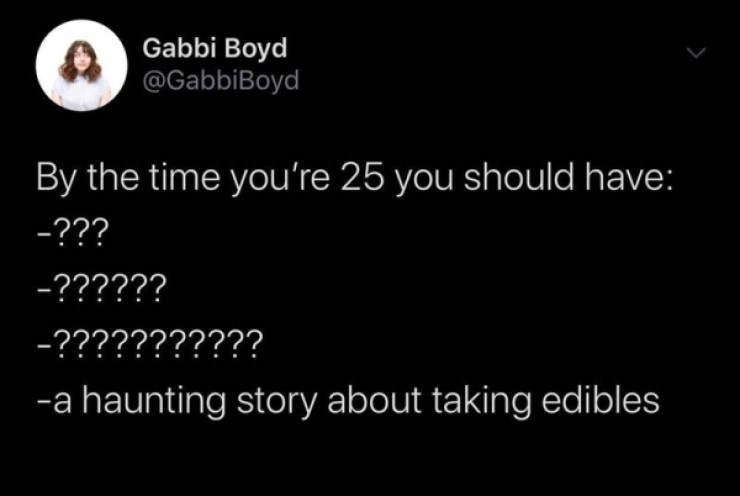Click the word "the" in the first line

(112, 180)
